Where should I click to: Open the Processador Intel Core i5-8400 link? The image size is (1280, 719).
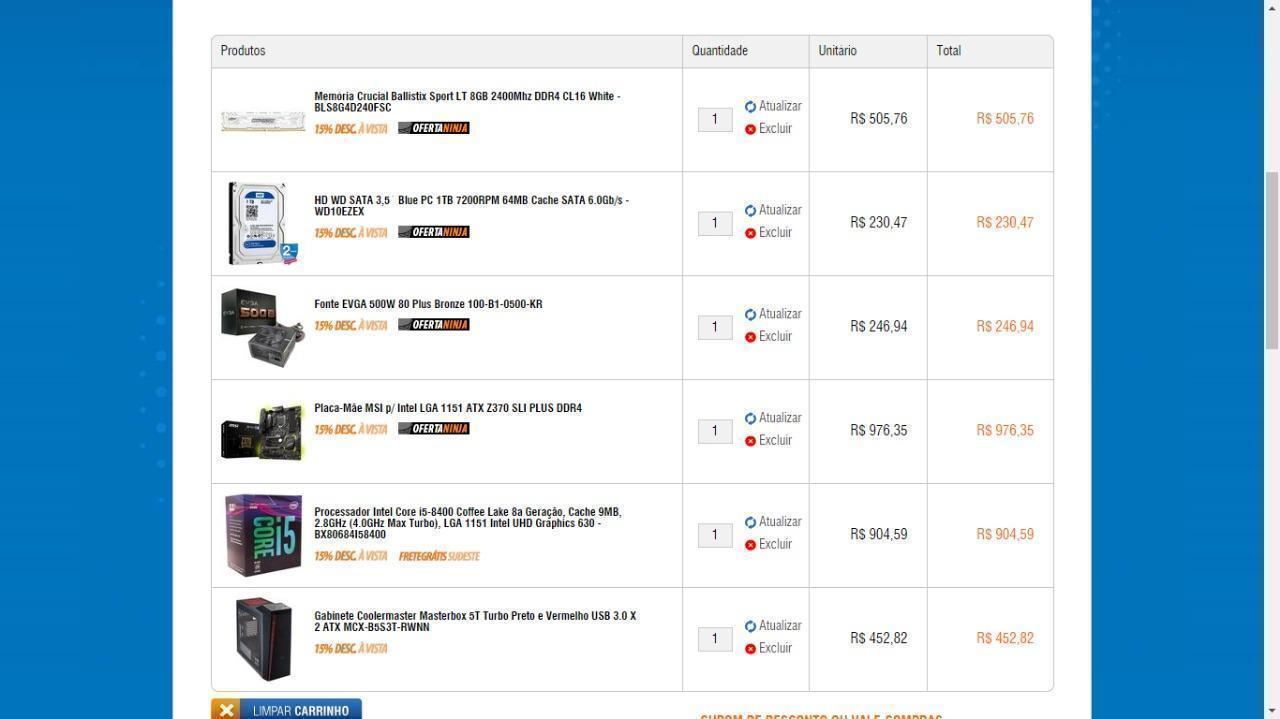[x=467, y=523]
